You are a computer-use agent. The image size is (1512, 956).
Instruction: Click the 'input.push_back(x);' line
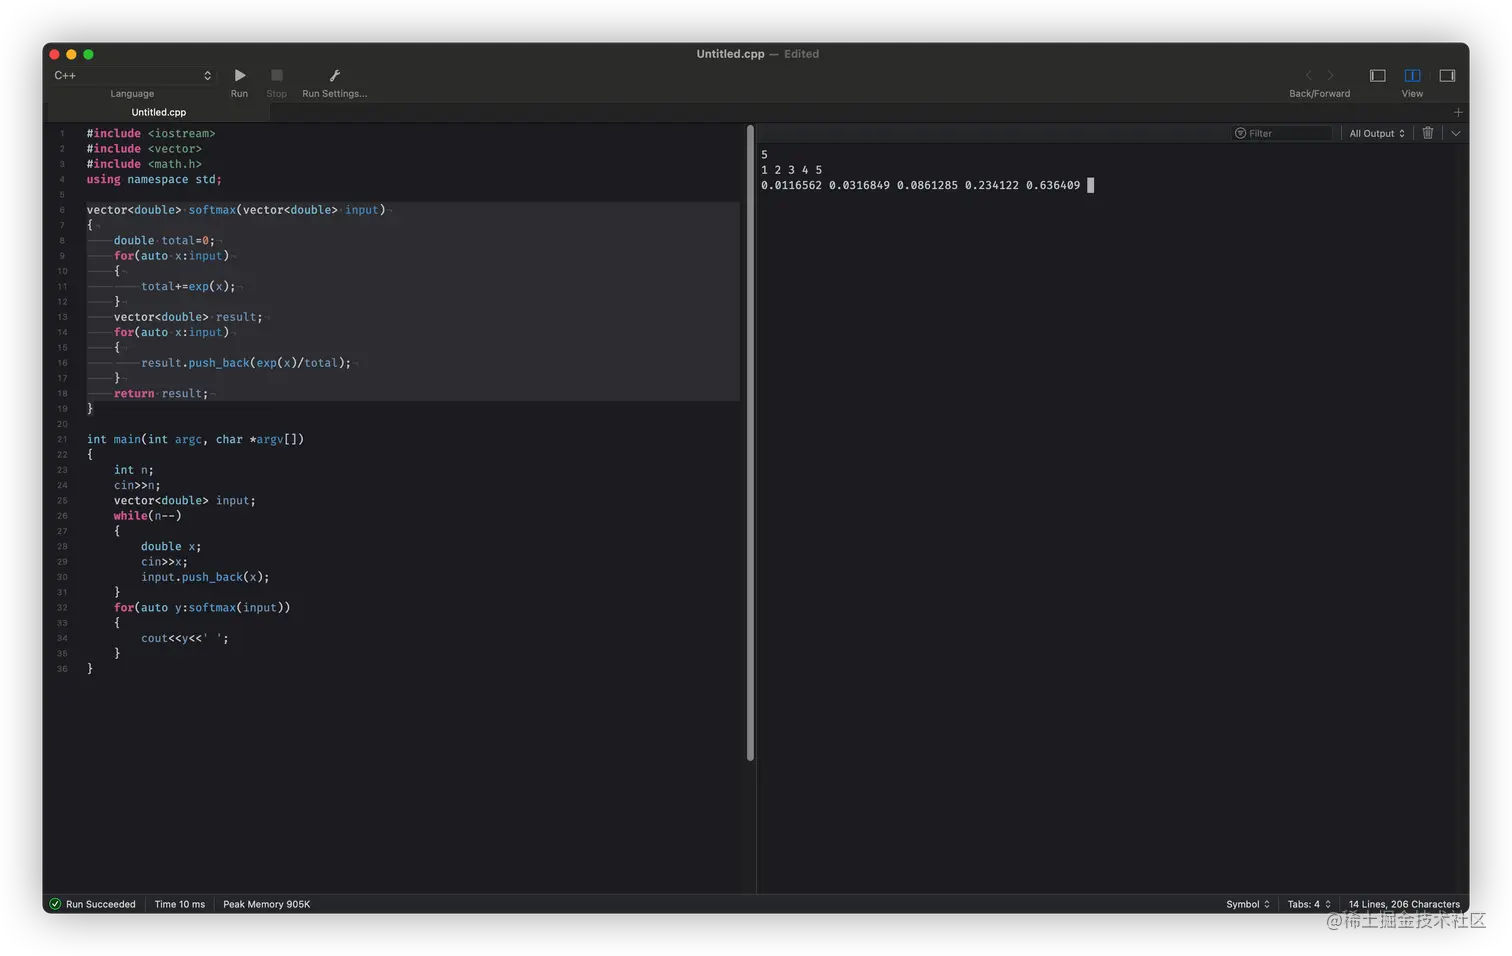tap(205, 577)
